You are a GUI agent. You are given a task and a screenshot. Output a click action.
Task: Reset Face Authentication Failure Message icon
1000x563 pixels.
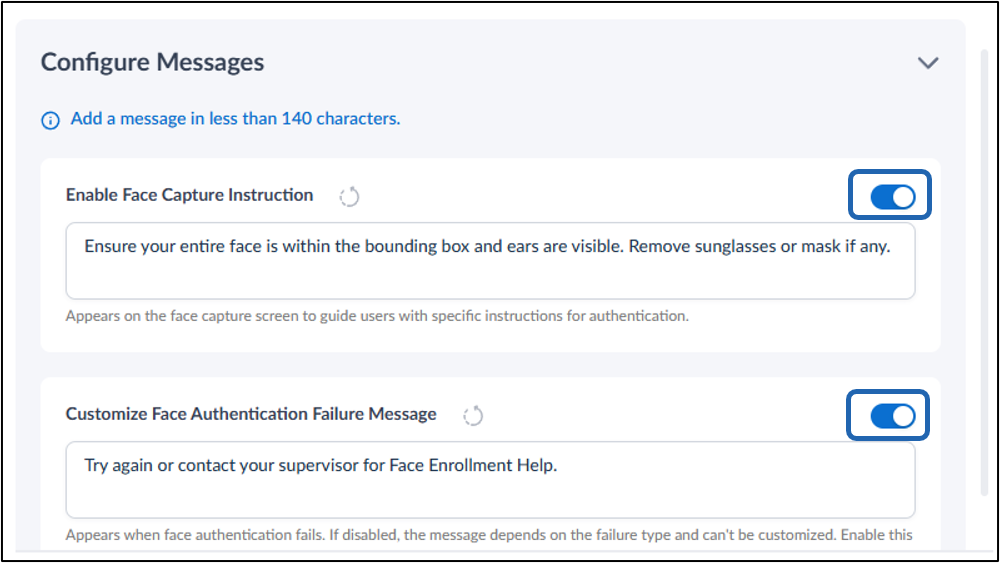tap(473, 416)
